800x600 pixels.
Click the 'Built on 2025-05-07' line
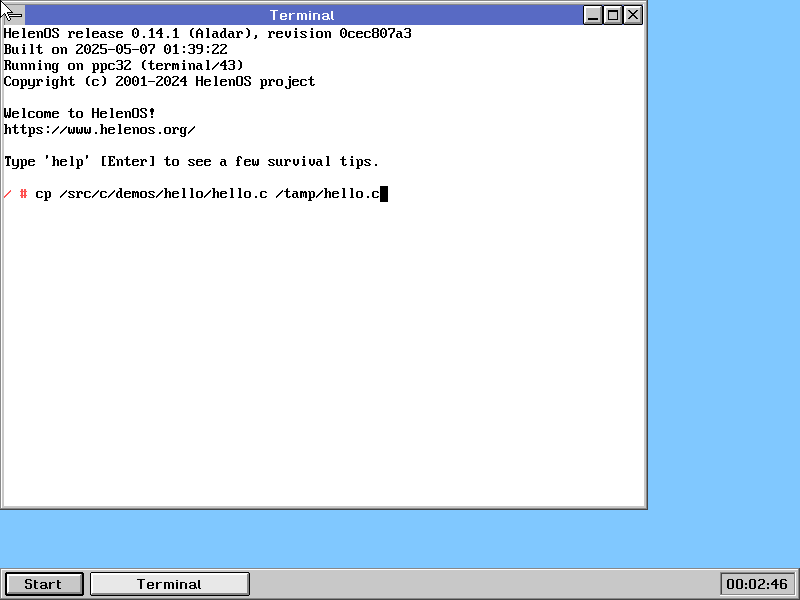115,49
